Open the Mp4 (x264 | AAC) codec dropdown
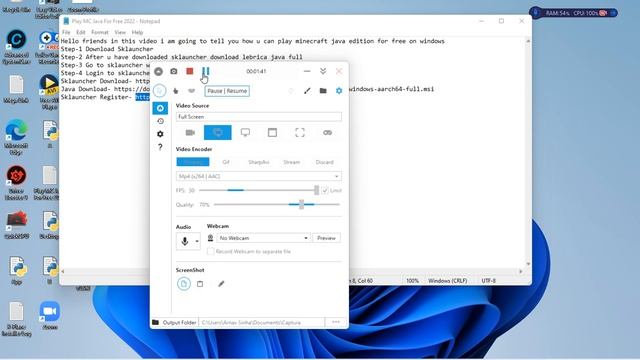This screenshot has height=360, width=640. (259, 176)
